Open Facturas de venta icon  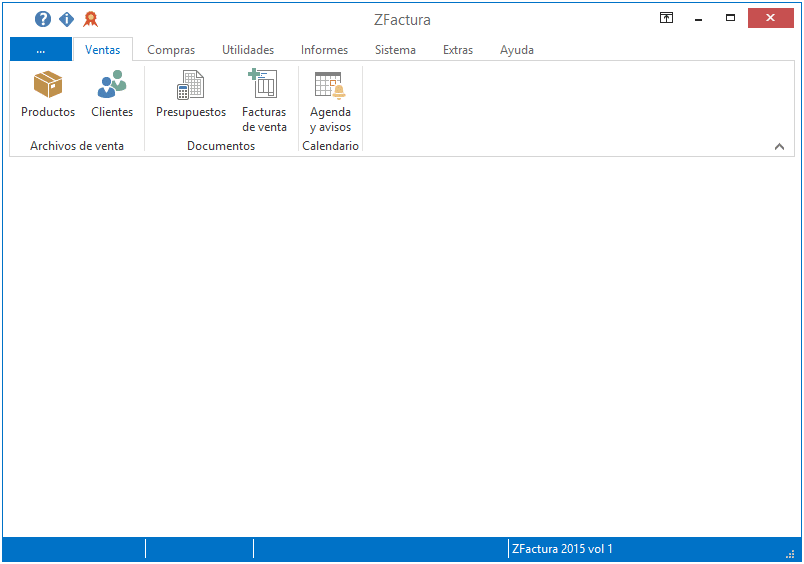click(264, 84)
